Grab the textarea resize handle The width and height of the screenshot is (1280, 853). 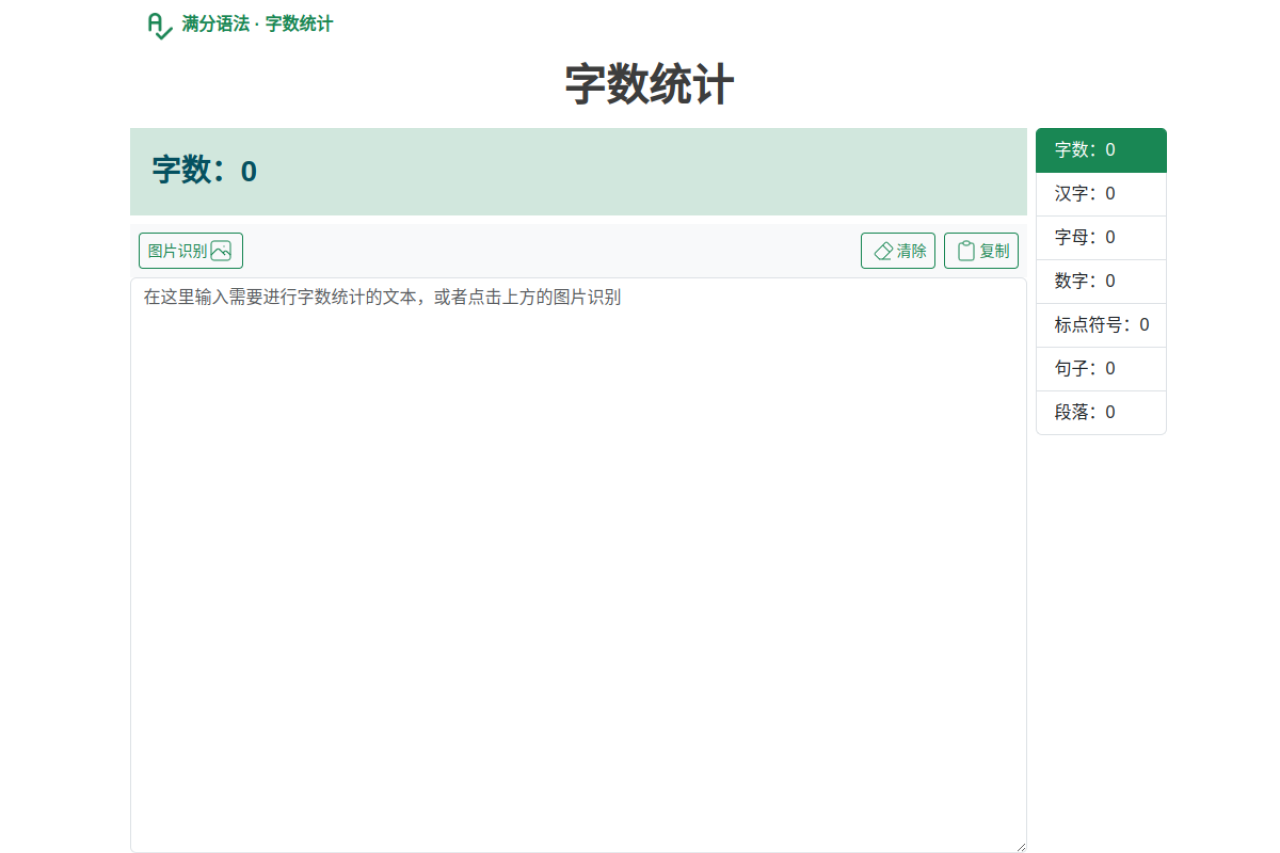[x=1020, y=846]
